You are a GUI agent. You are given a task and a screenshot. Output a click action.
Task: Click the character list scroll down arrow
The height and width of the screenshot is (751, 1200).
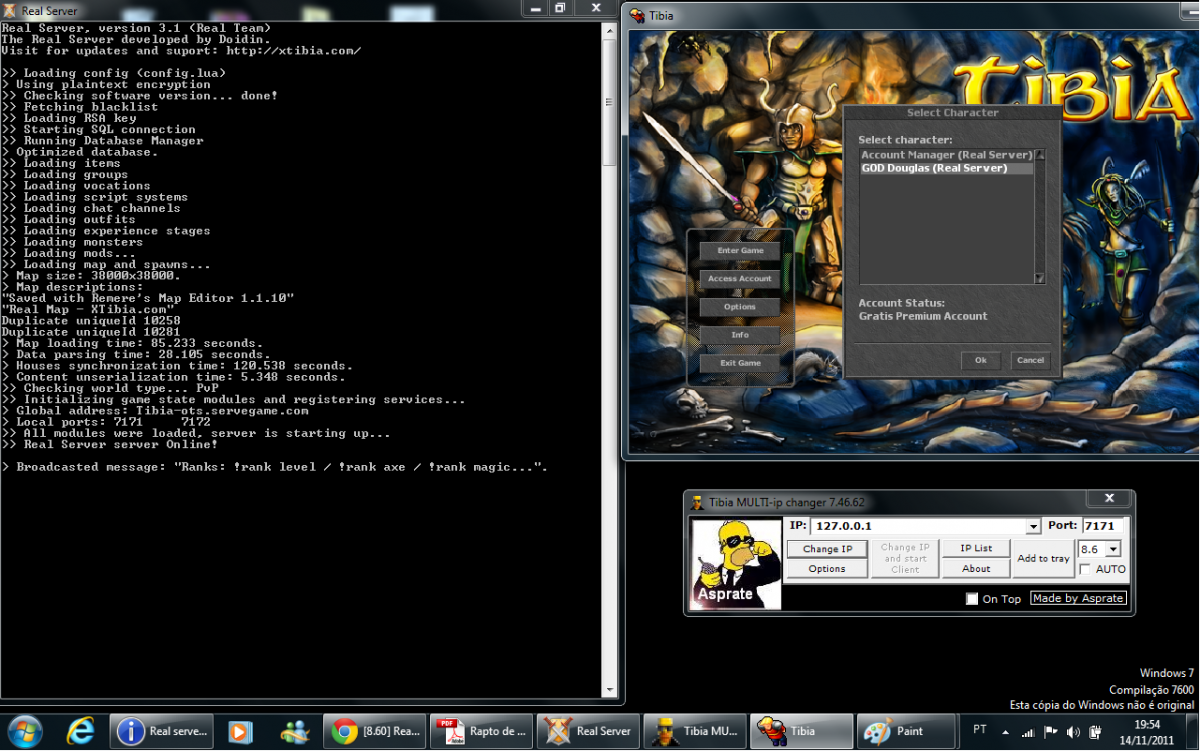point(1040,279)
